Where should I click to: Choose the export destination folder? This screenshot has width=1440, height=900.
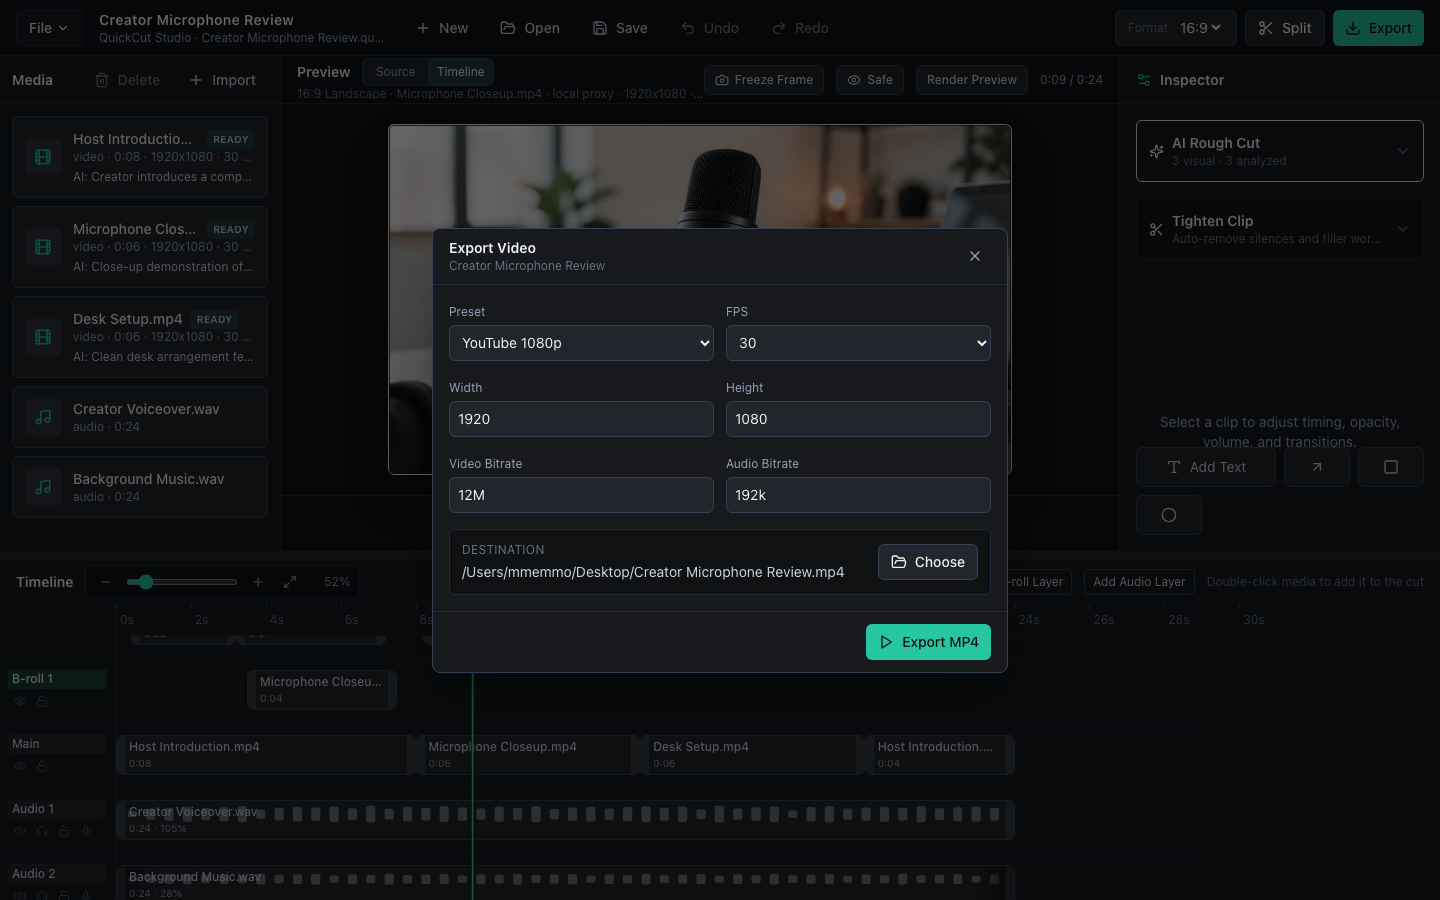click(x=928, y=562)
